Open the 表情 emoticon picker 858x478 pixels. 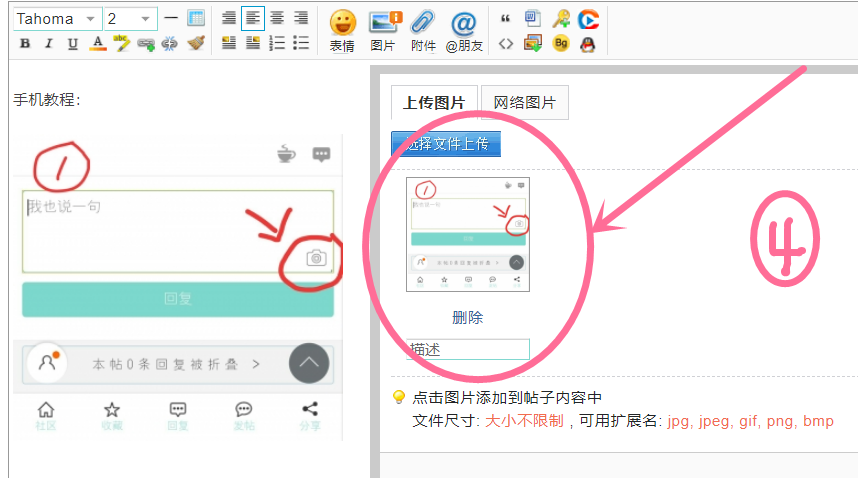(343, 31)
